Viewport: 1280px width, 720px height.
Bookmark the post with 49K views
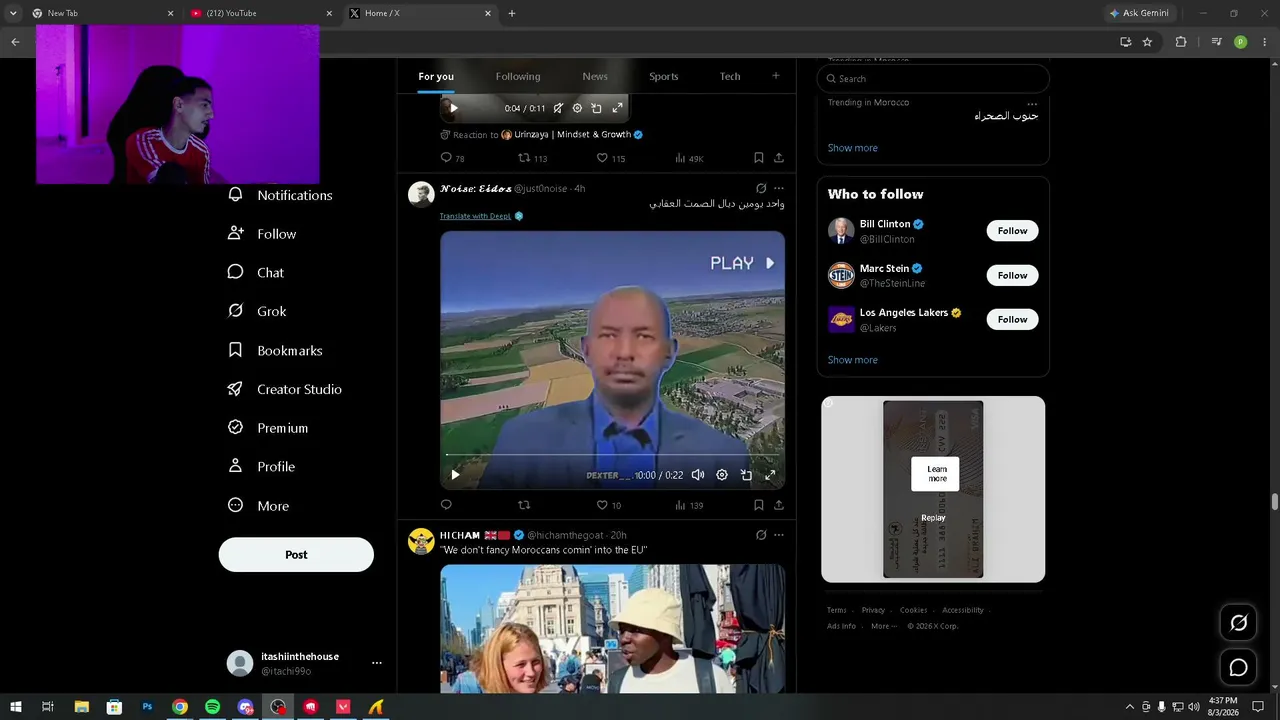point(758,158)
